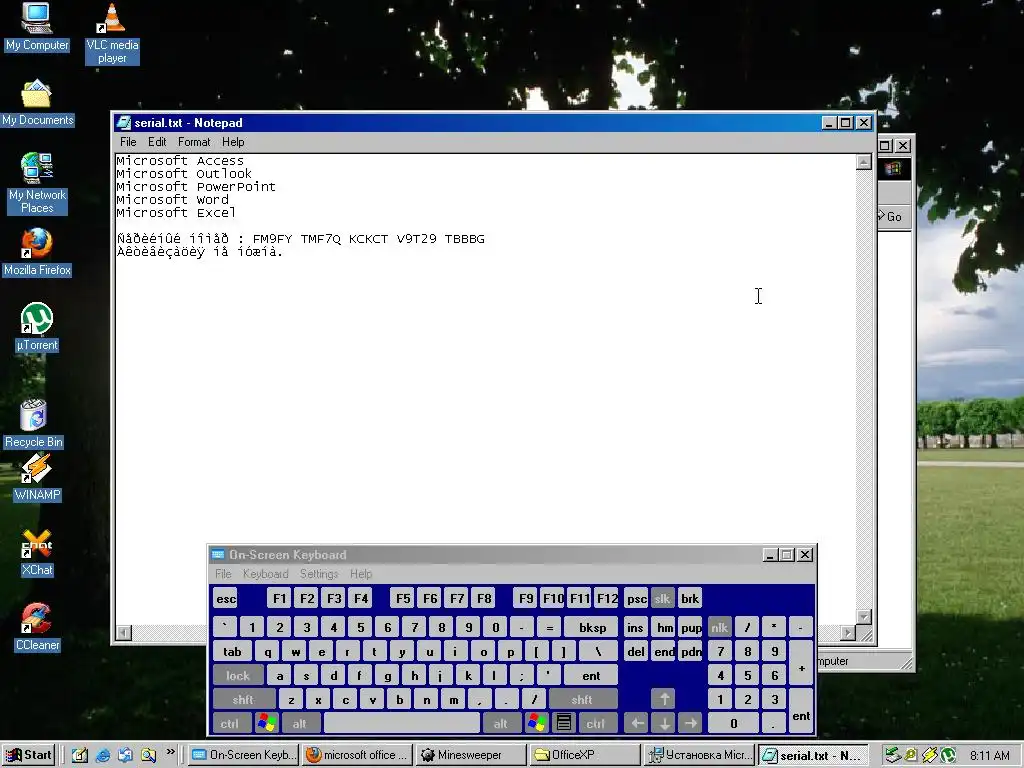The width and height of the screenshot is (1024, 768).
Task: Toggle the left ctrl key
Action: 230,723
